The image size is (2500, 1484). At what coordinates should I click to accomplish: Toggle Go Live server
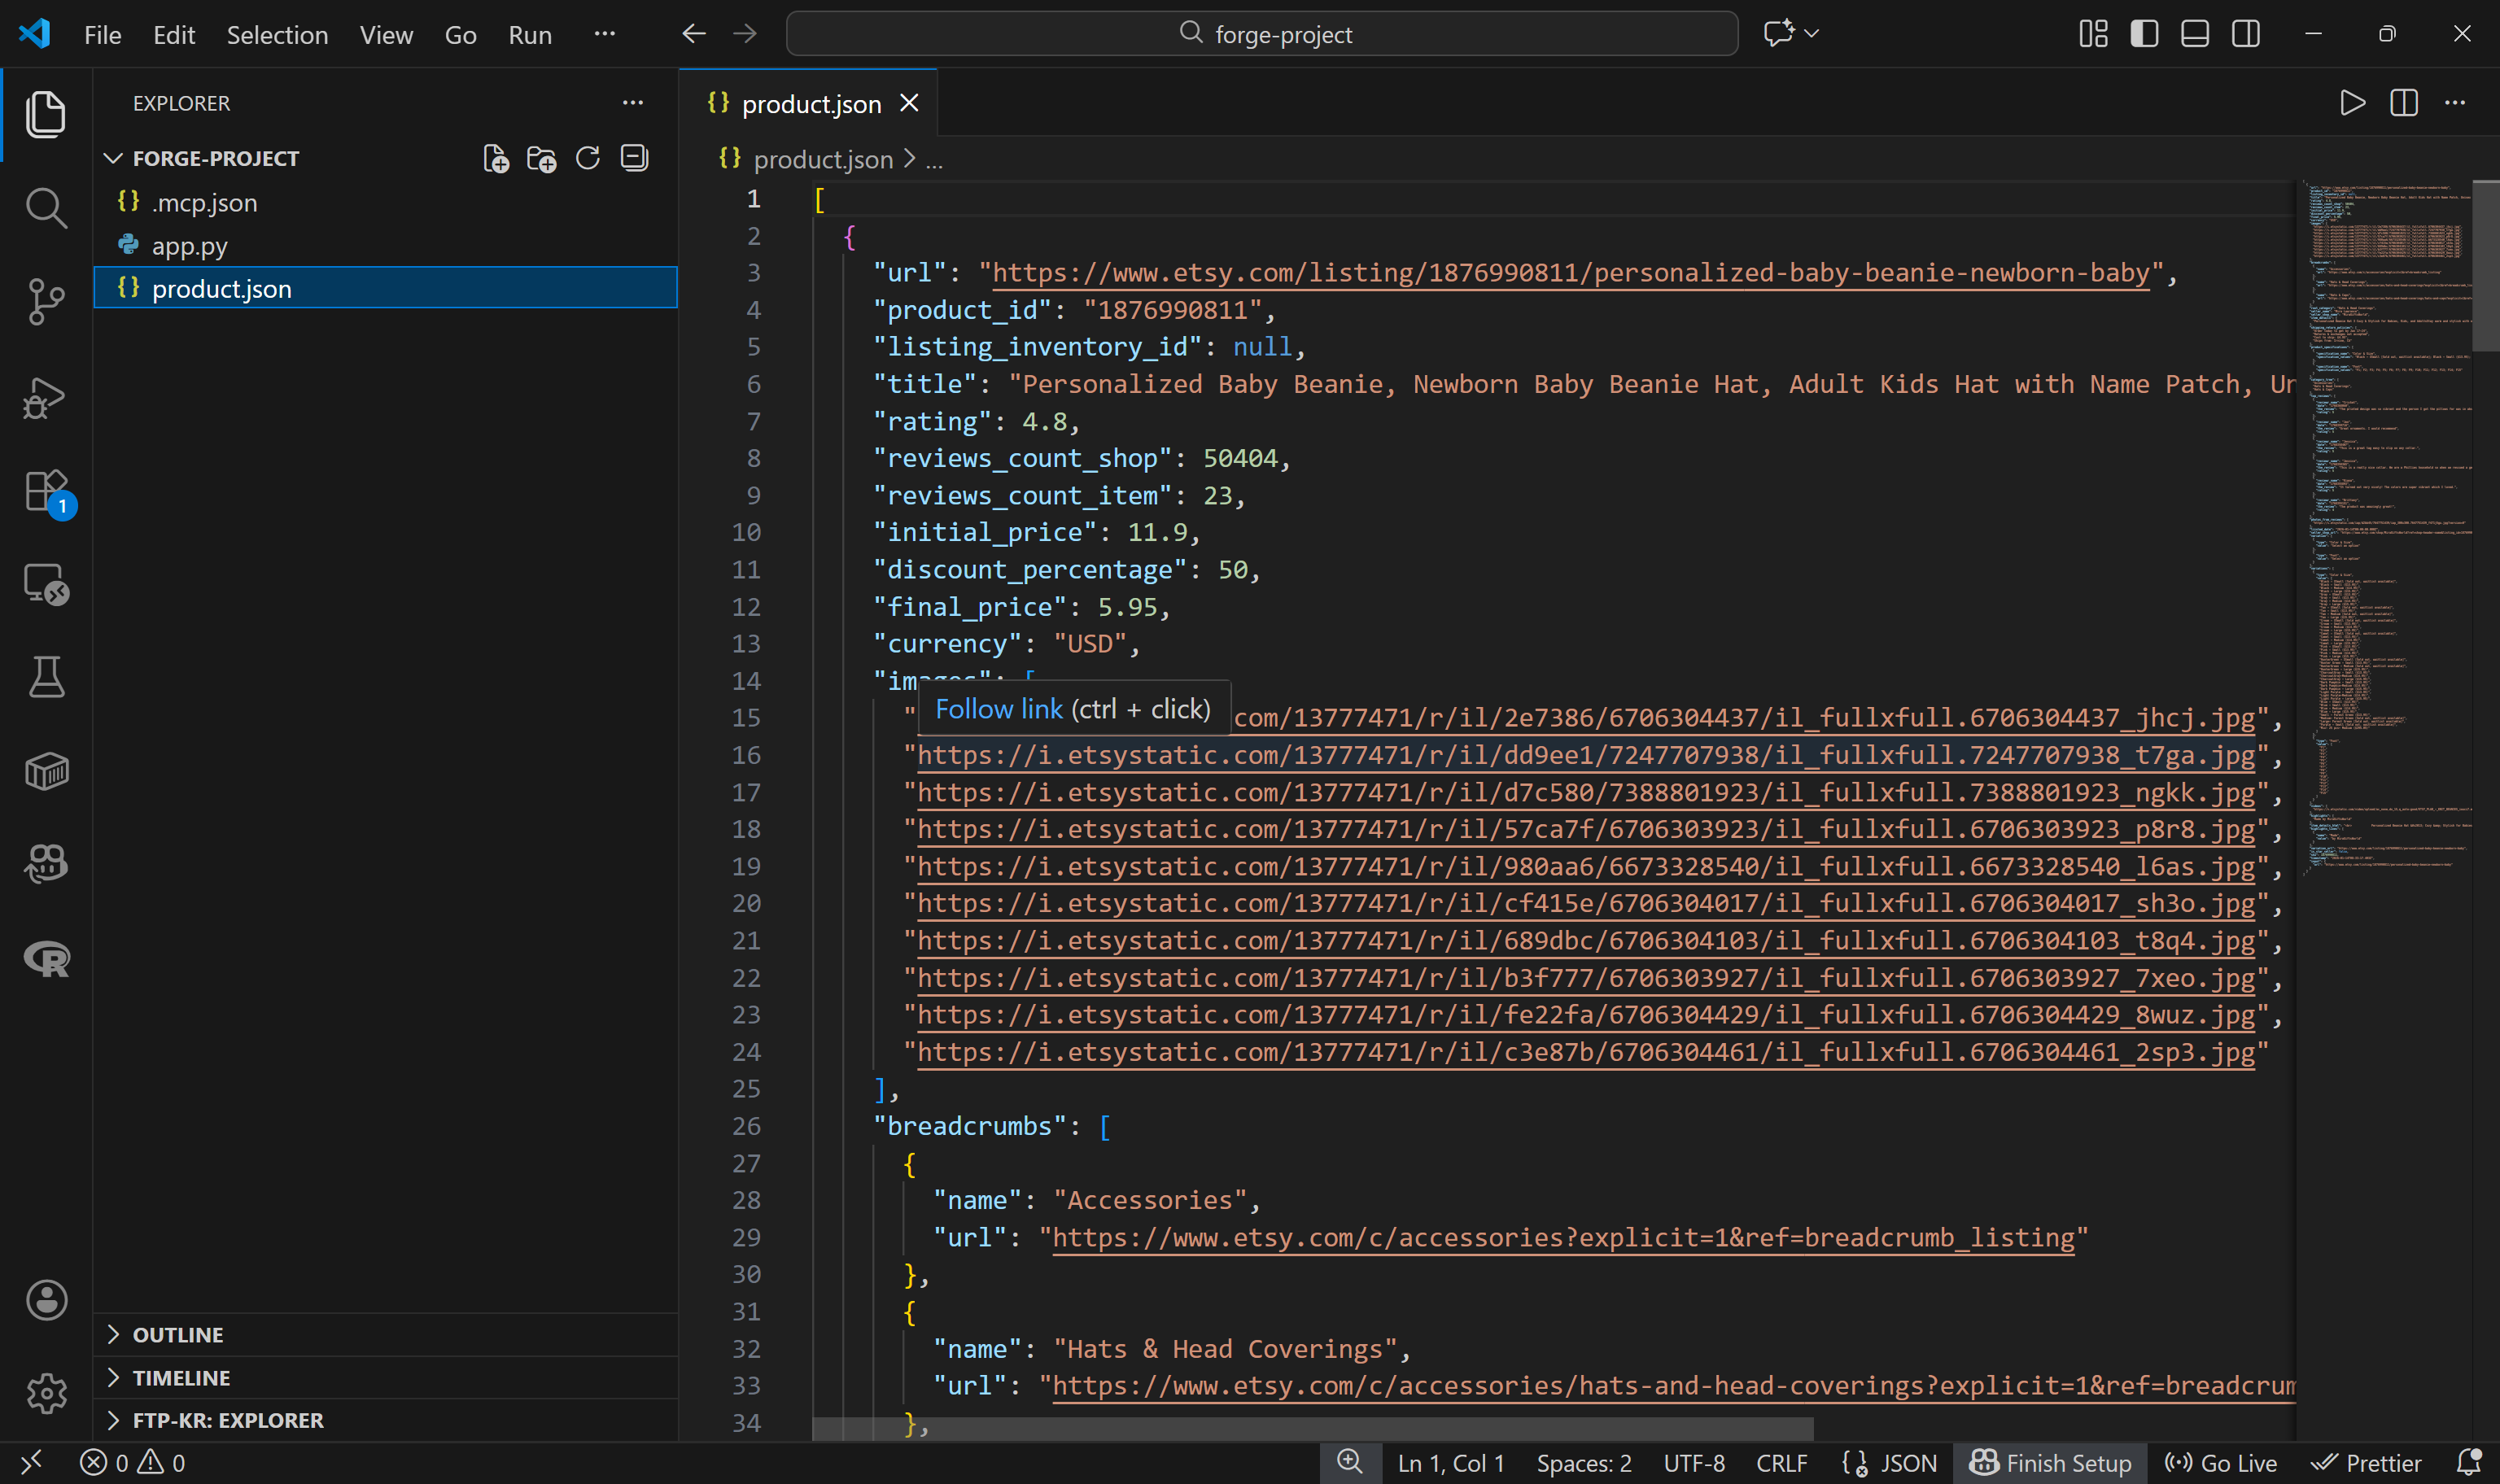tap(2221, 1463)
